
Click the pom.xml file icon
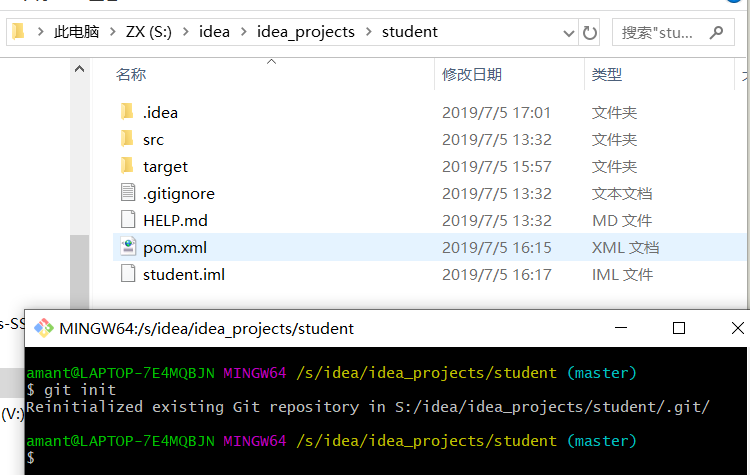(126, 247)
